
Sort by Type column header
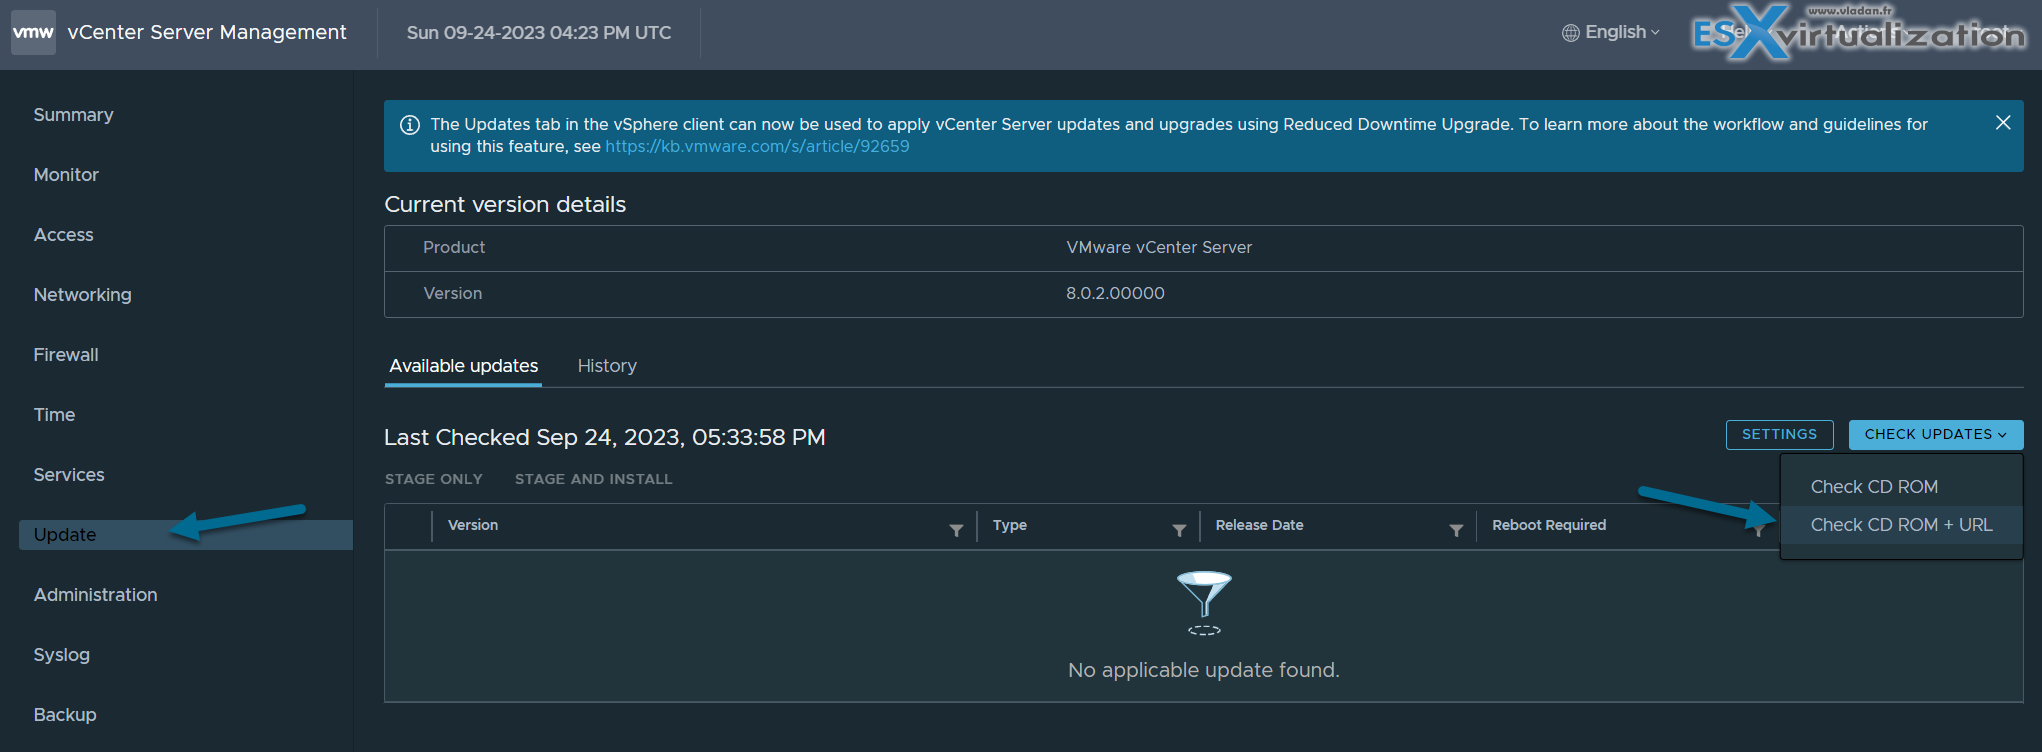[1010, 525]
